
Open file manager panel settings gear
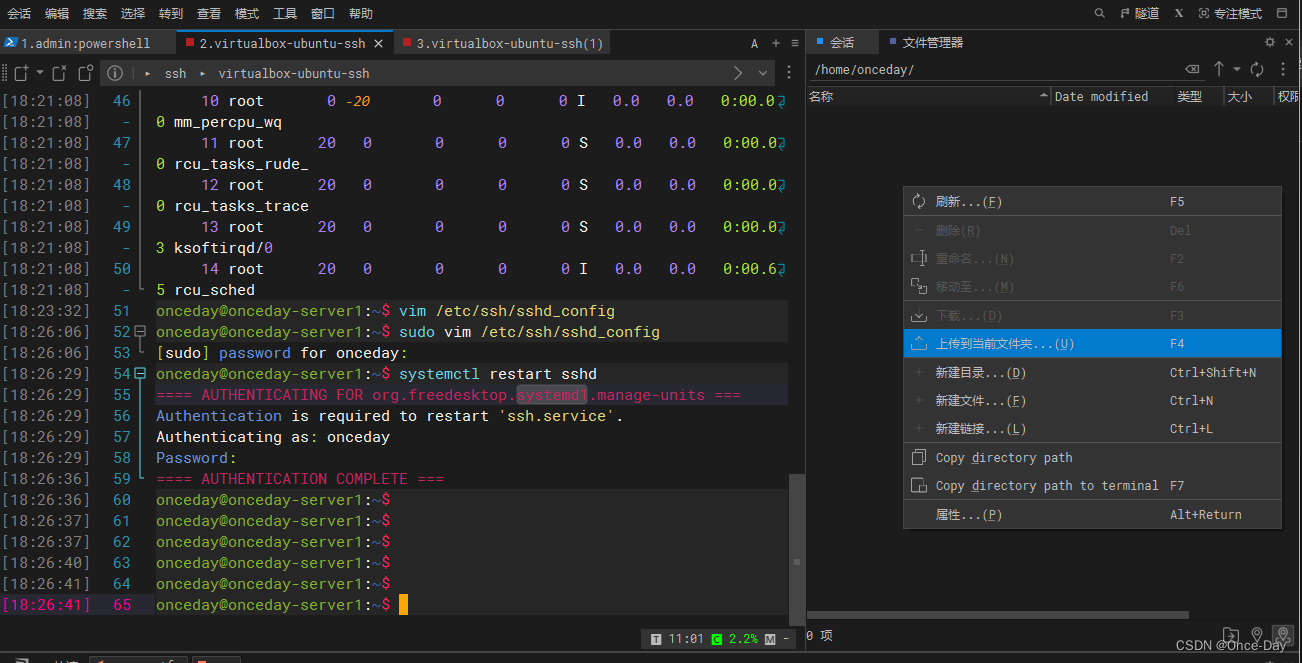coord(1270,42)
